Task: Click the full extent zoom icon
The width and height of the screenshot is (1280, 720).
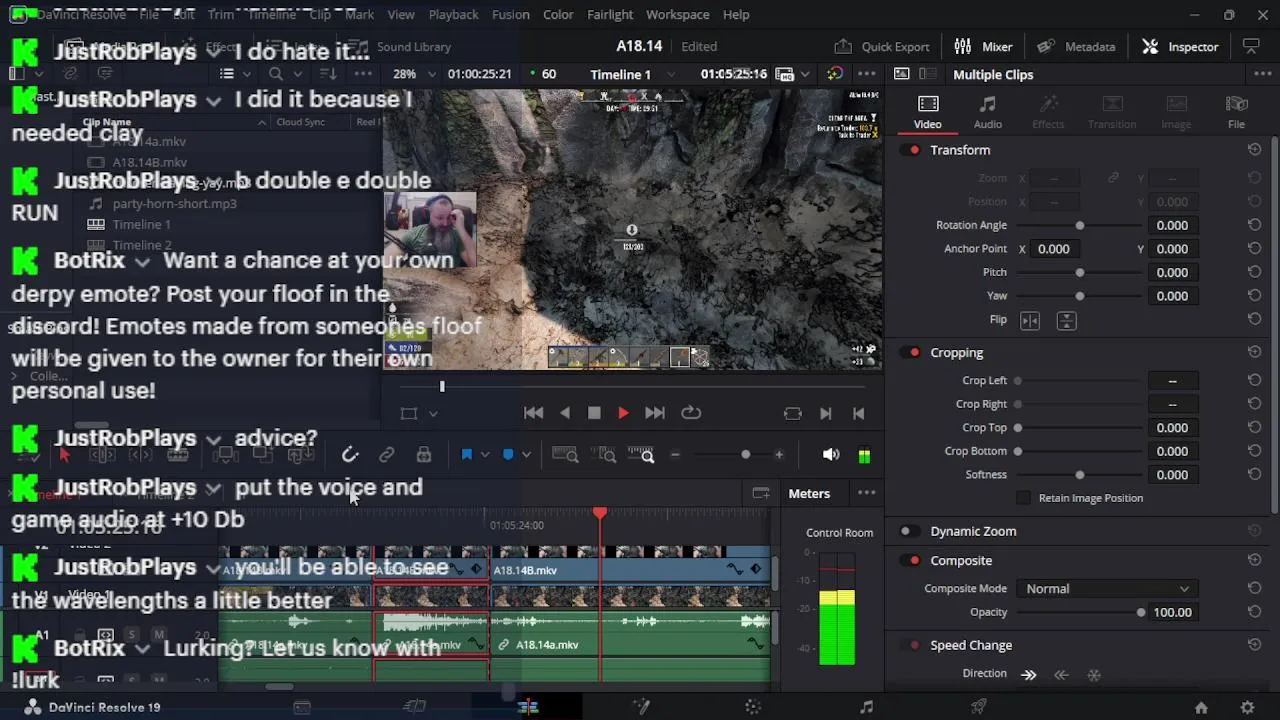Action: pyautogui.click(x=565, y=455)
